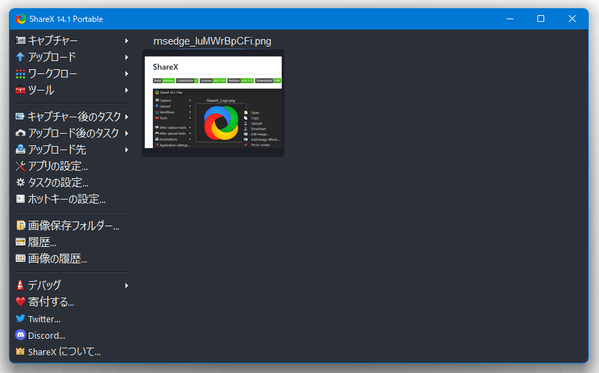
Task: Click the 画像保存フォルダー folder icon
Action: pyautogui.click(x=20, y=225)
